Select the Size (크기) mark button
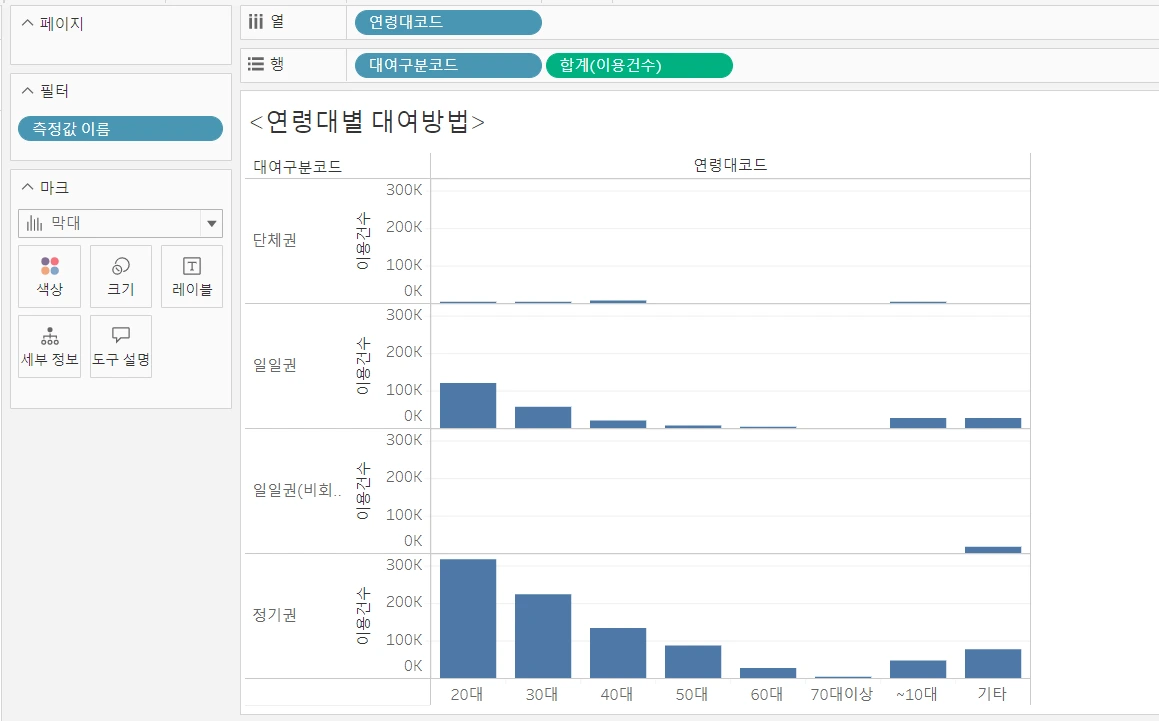The width and height of the screenshot is (1159, 721). (120, 276)
